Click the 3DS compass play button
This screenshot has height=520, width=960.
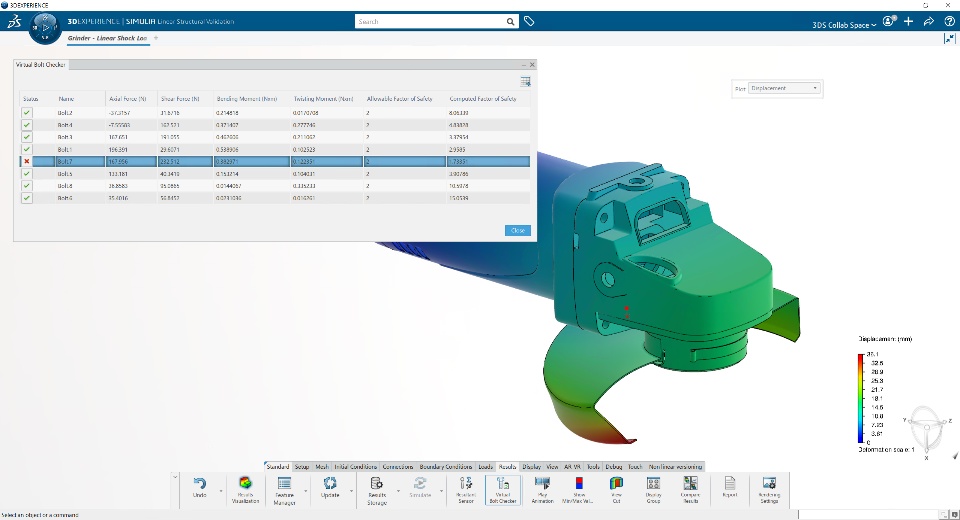(45, 28)
